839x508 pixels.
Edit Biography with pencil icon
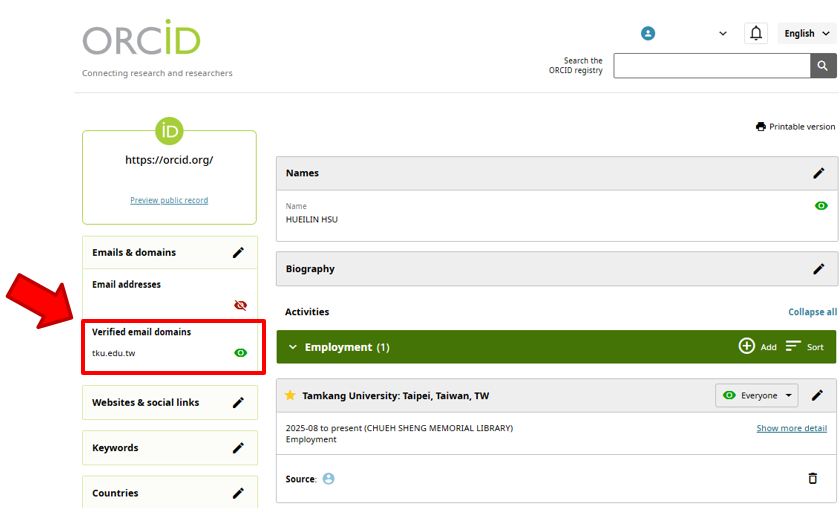[x=819, y=269]
